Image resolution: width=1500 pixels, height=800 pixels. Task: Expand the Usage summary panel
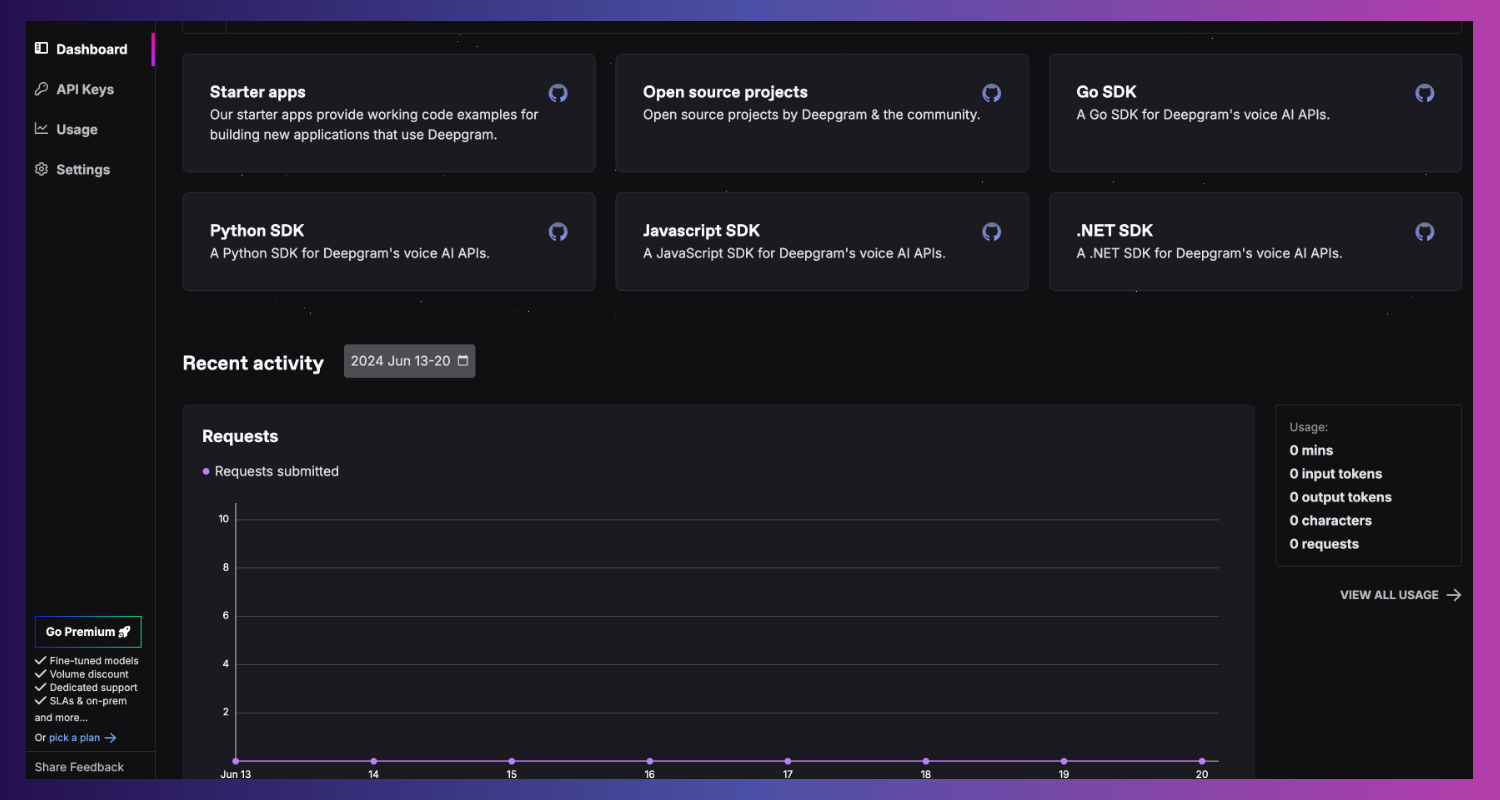(1368, 485)
